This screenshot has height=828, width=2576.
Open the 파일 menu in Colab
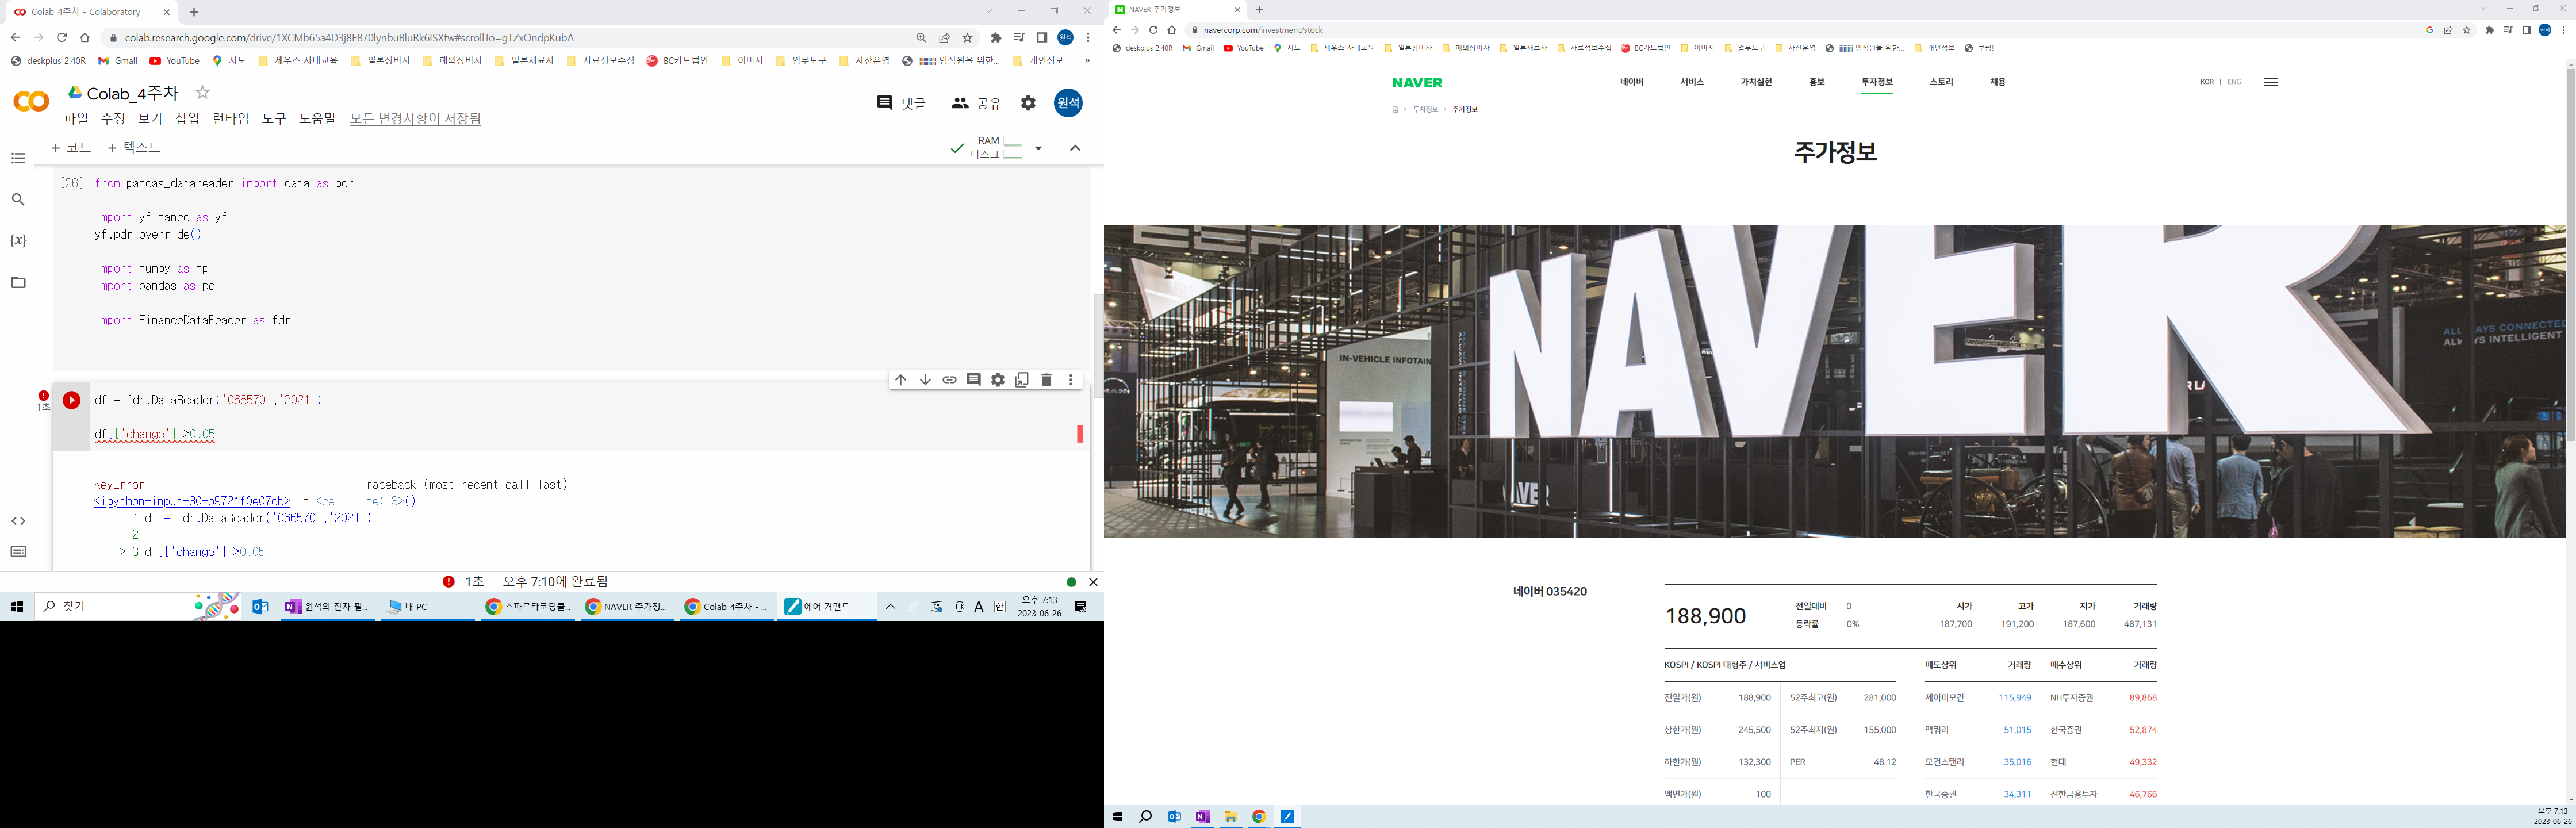[x=76, y=118]
